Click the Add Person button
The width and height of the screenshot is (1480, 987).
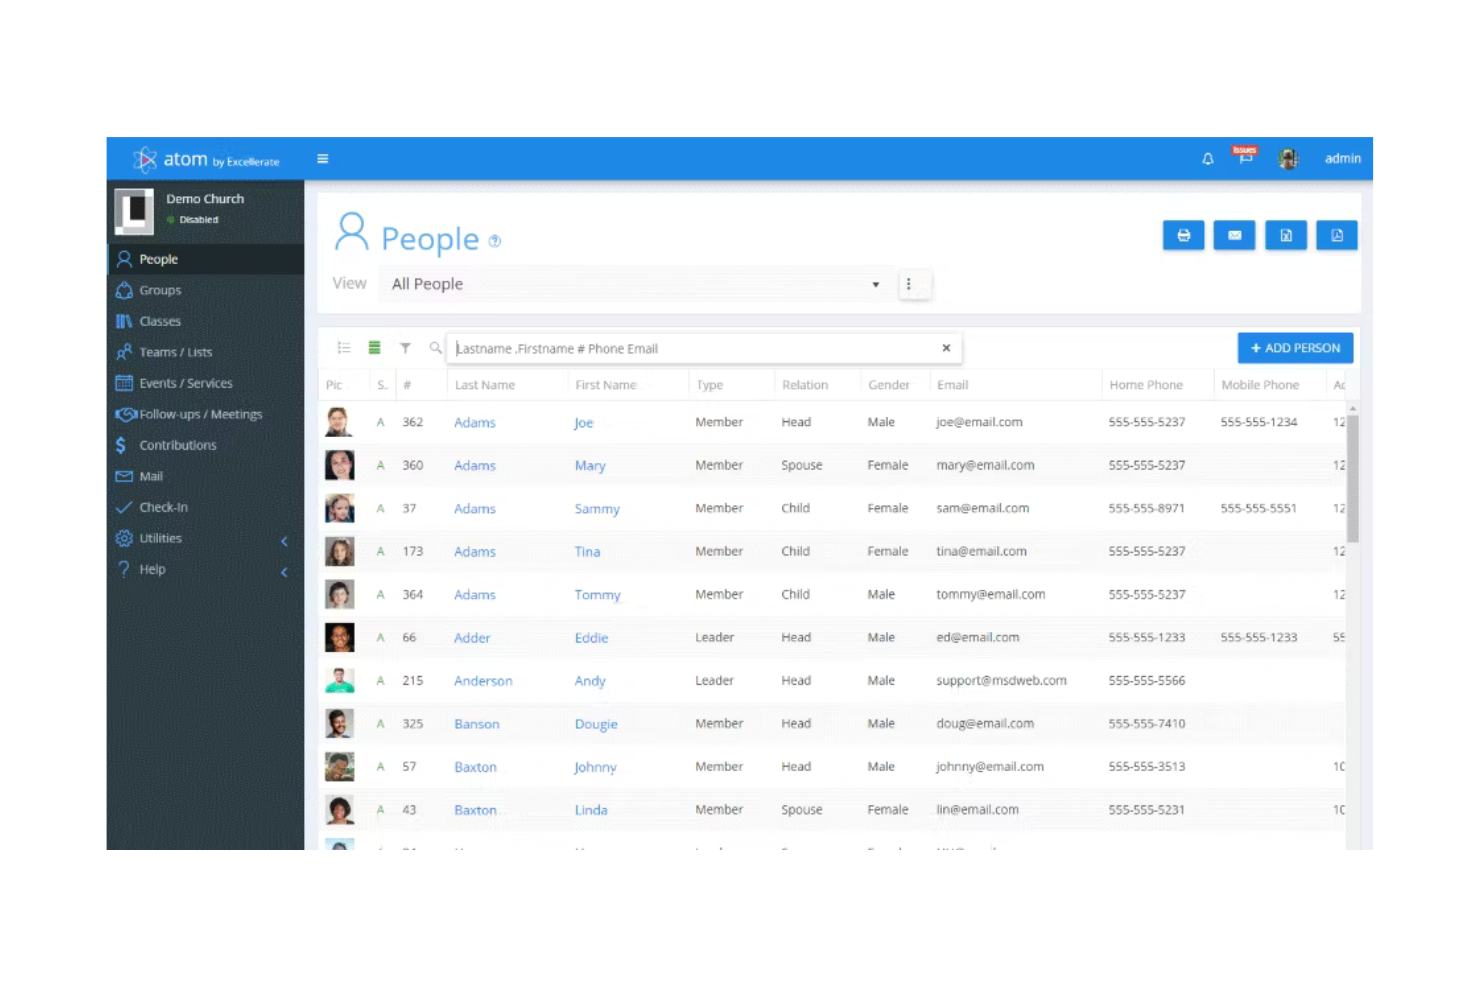(x=1296, y=348)
